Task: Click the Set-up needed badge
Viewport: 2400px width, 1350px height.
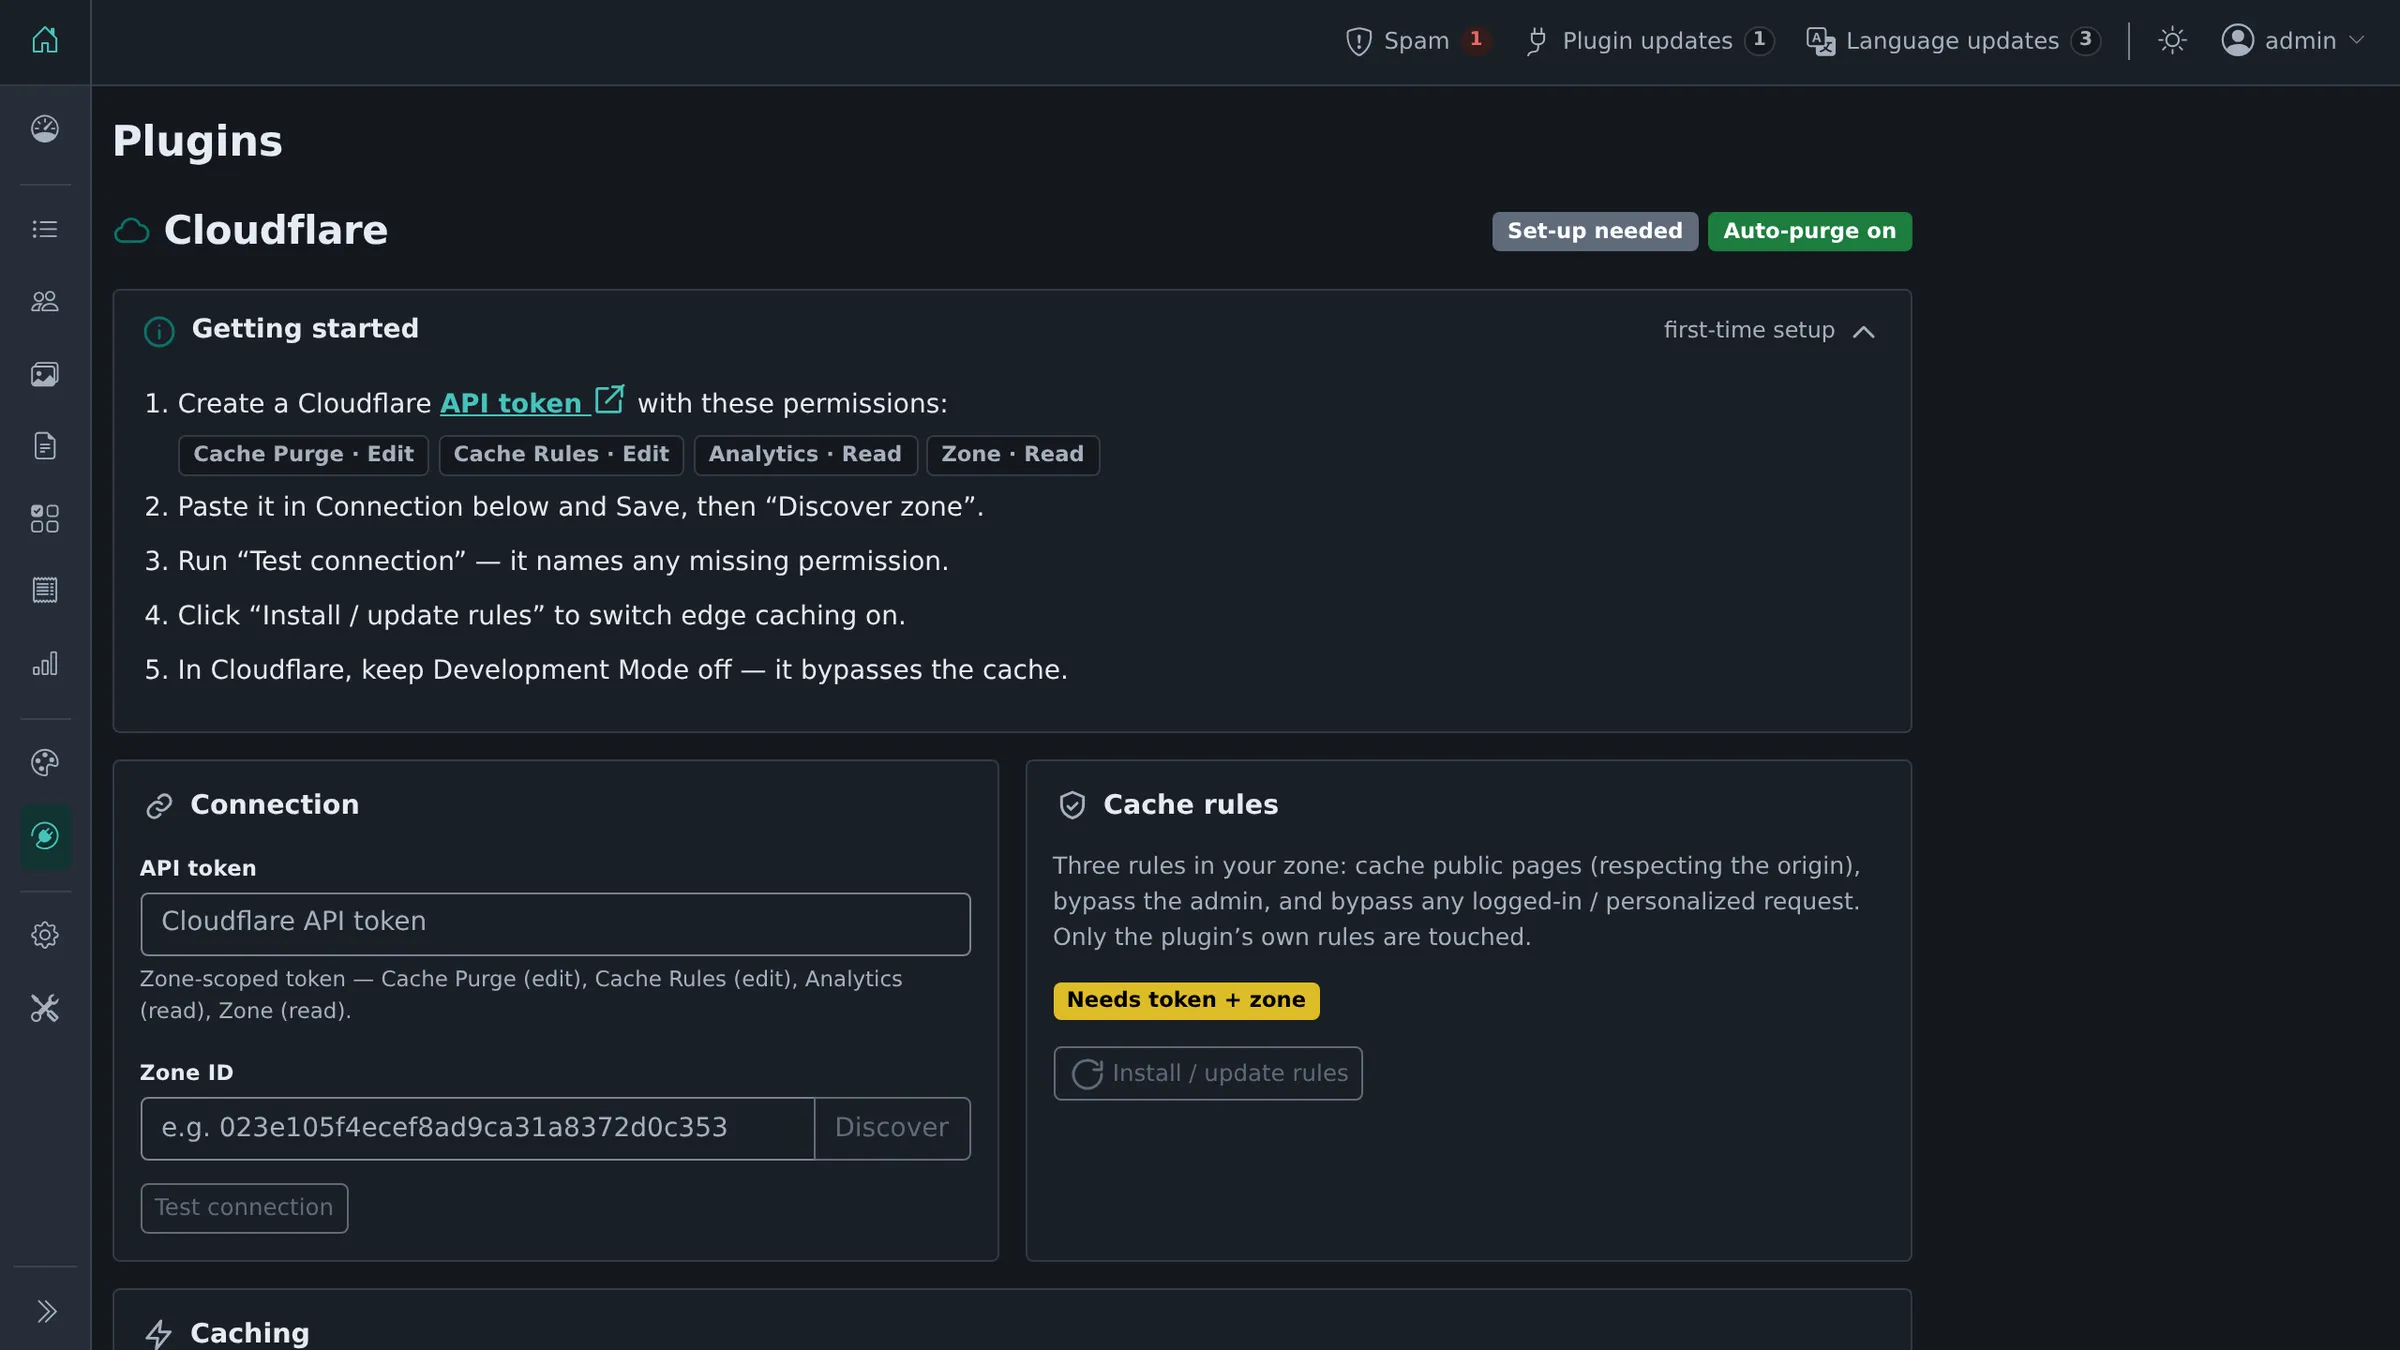Action: tap(1595, 231)
